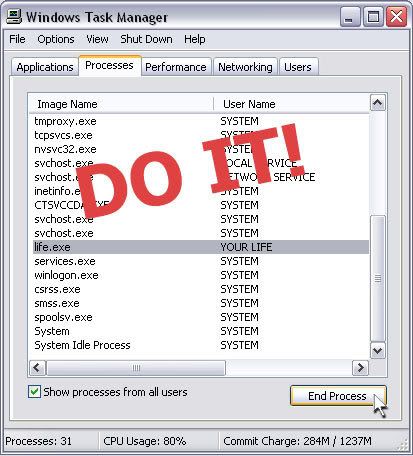Viewport: 413px width, 456px height.
Task: Maximize the Task Manager window
Action: pos(373,17)
